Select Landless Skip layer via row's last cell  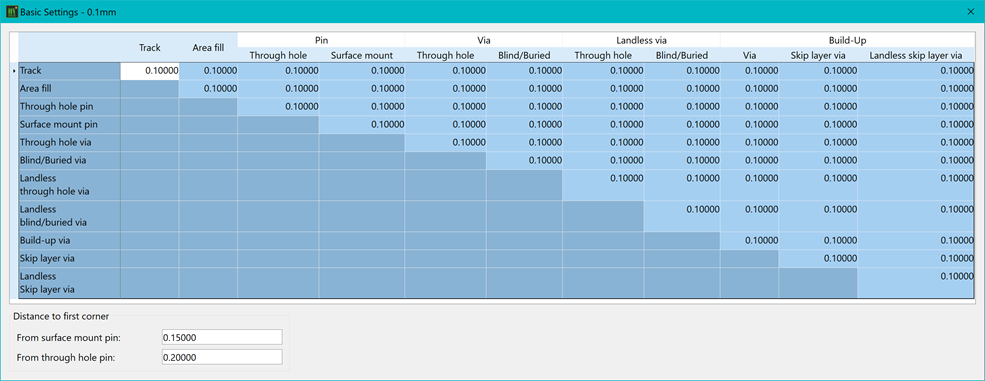tap(916, 282)
